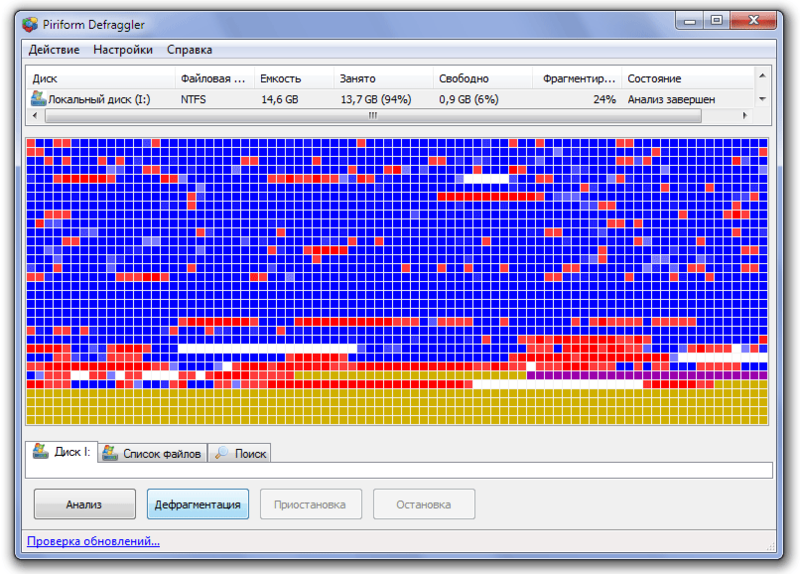Click the drive icon next to Локальный диск (I:)
Image resolution: width=800 pixels, height=574 pixels.
pos(38,98)
